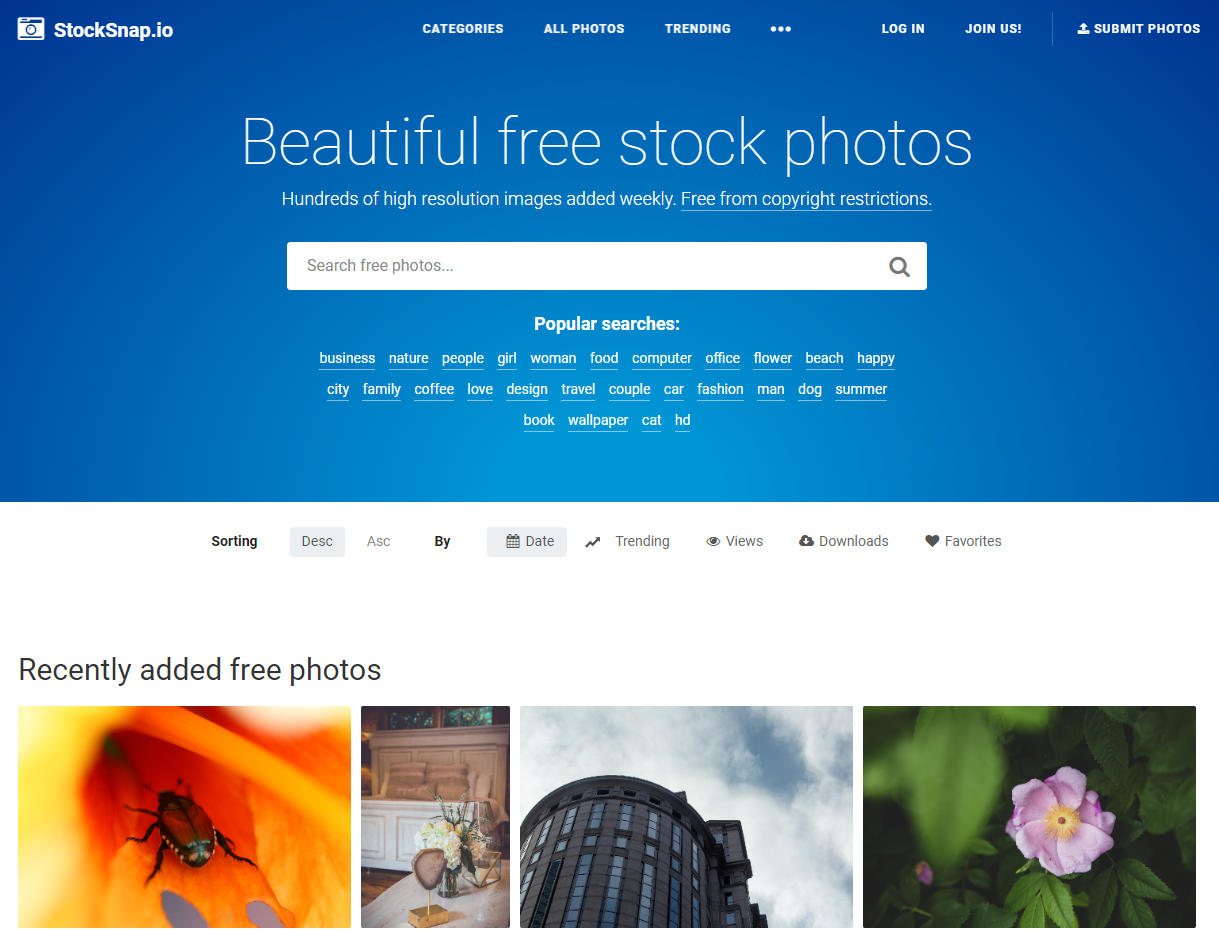Select Desc sorting order
Image resolution: width=1219 pixels, height=932 pixels.
click(x=317, y=542)
